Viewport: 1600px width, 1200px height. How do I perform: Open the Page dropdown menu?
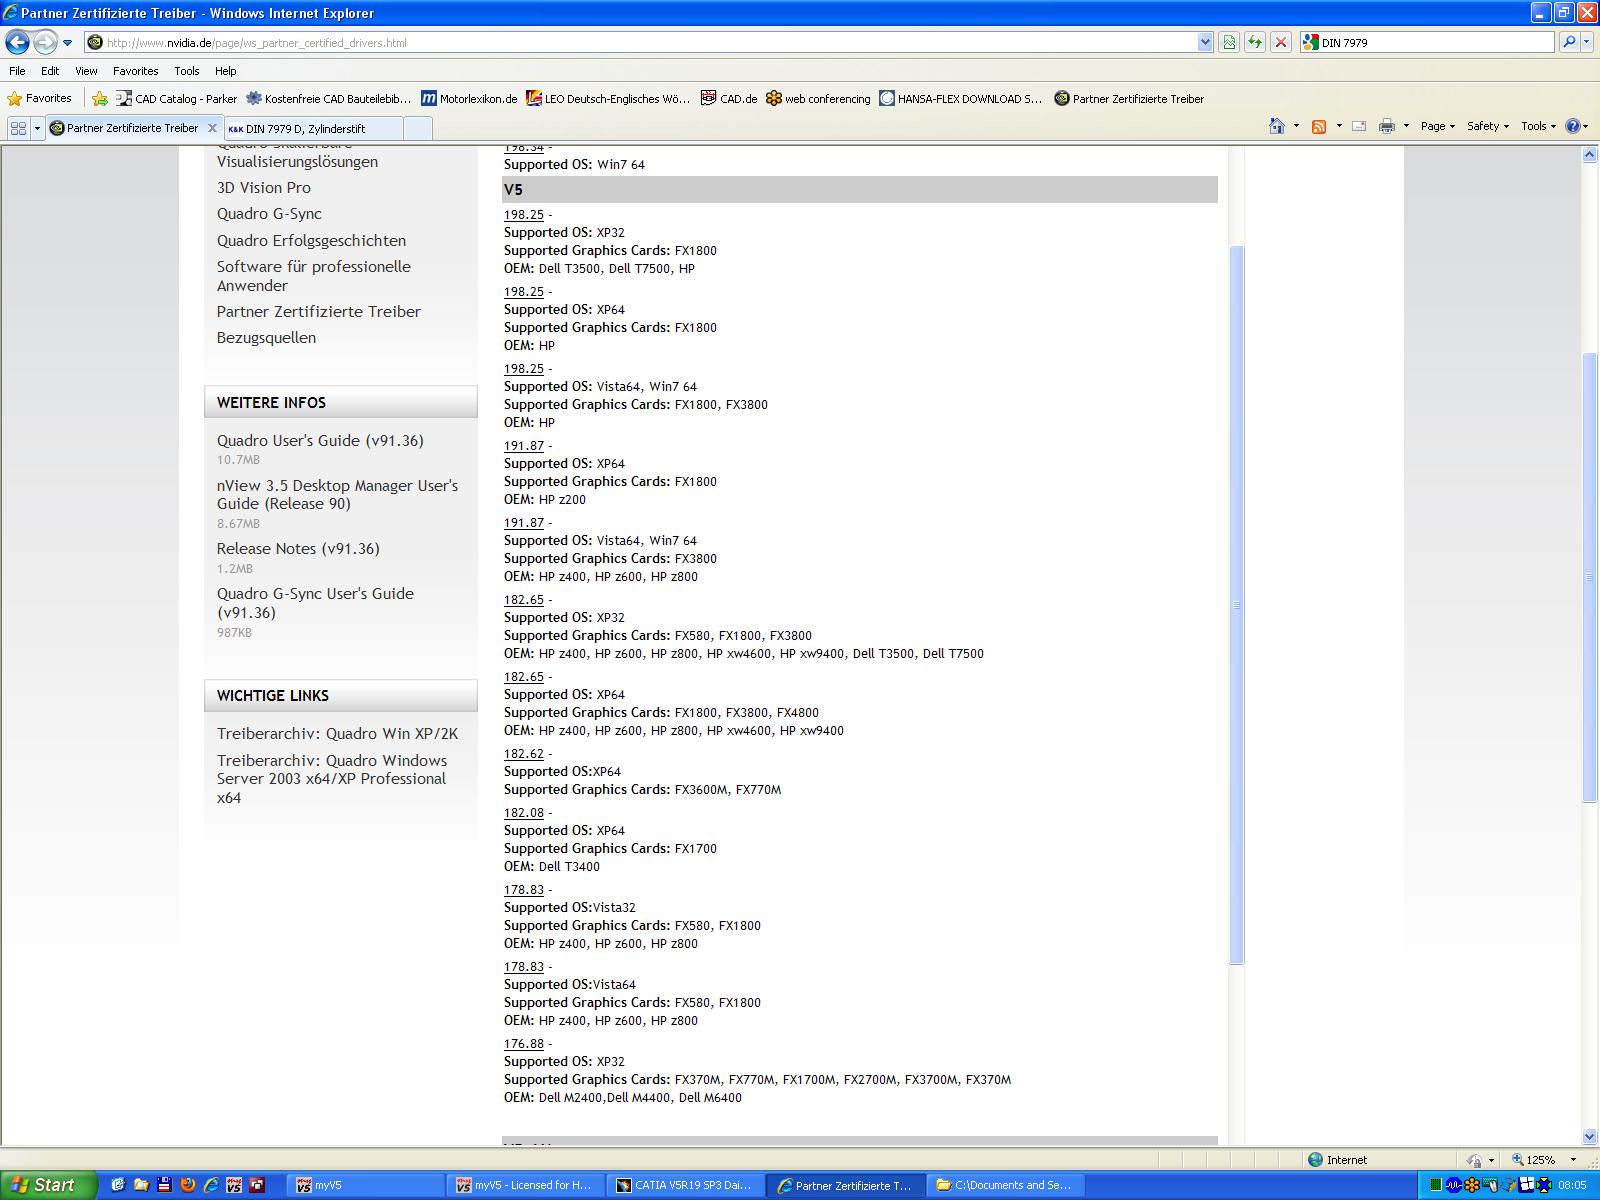(1438, 126)
